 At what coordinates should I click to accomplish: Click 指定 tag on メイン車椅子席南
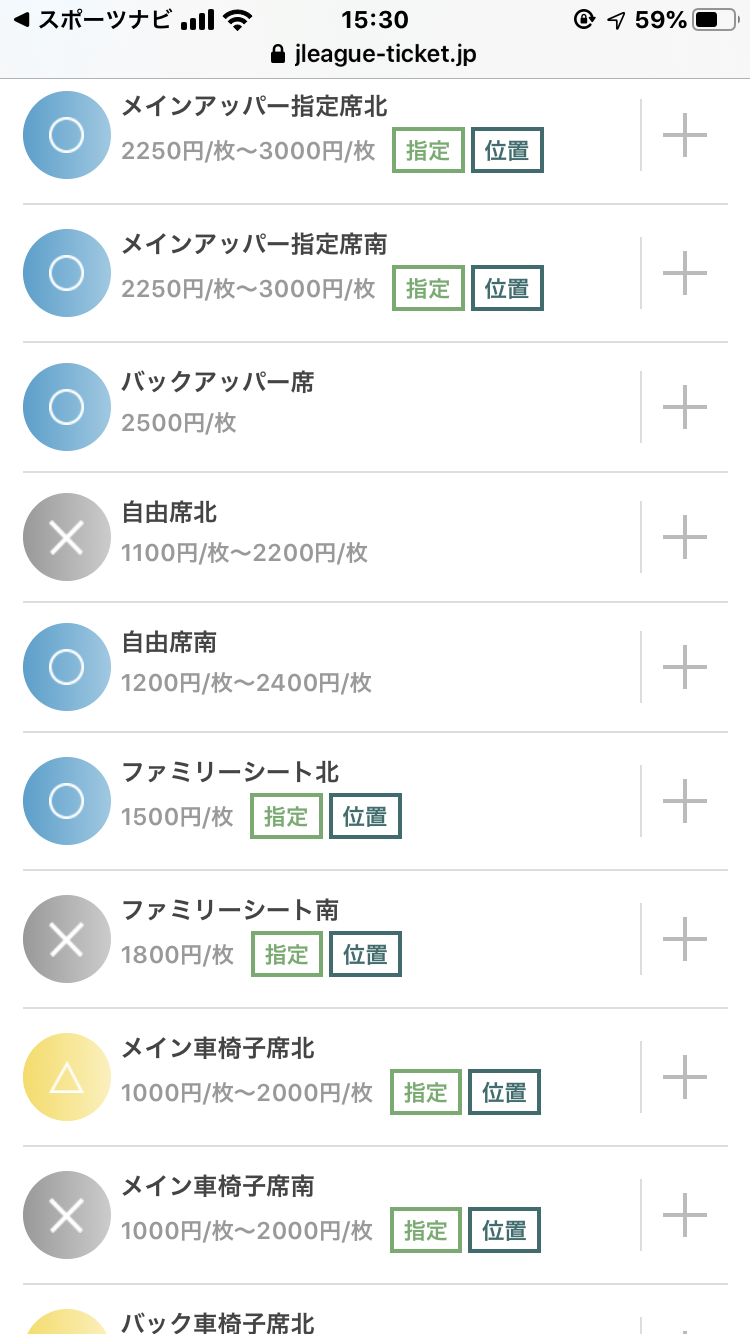click(425, 1230)
